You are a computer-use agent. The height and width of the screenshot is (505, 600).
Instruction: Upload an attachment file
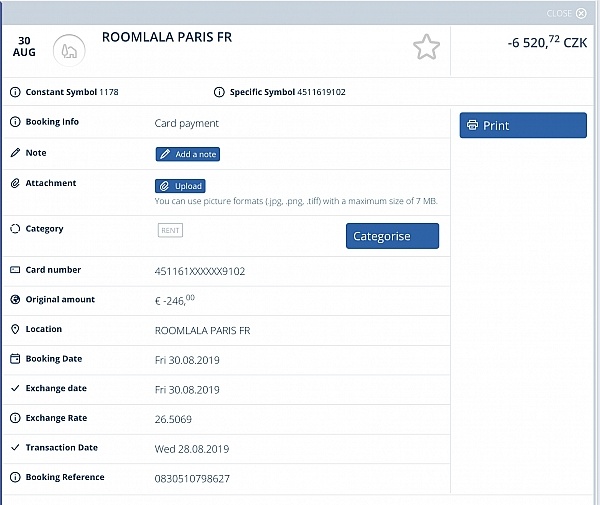pos(180,186)
